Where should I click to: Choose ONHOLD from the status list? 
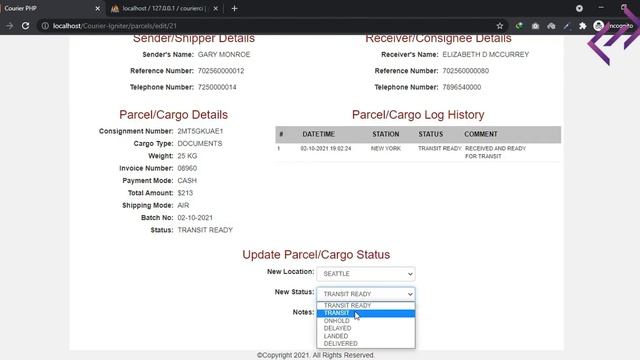(366, 321)
